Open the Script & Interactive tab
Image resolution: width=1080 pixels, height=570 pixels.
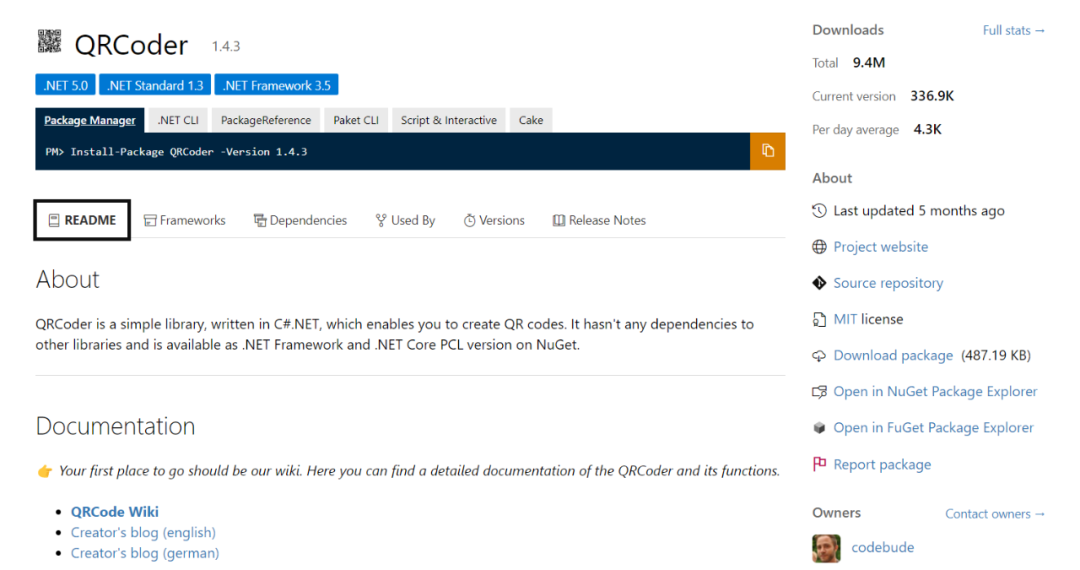(448, 120)
